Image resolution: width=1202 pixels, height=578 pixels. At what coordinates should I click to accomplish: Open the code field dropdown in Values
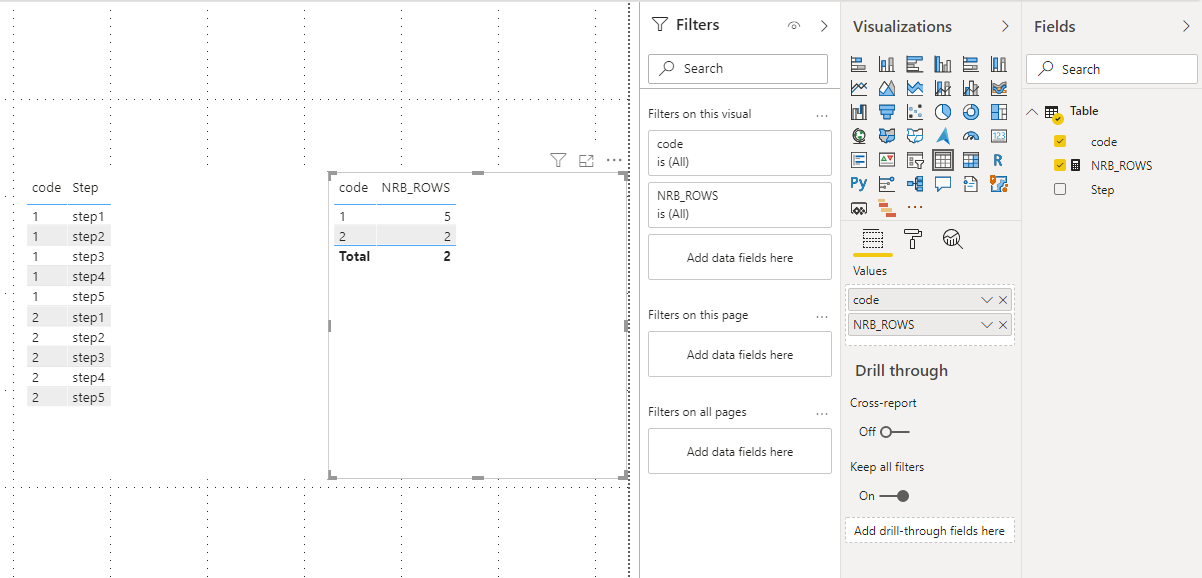(x=987, y=300)
